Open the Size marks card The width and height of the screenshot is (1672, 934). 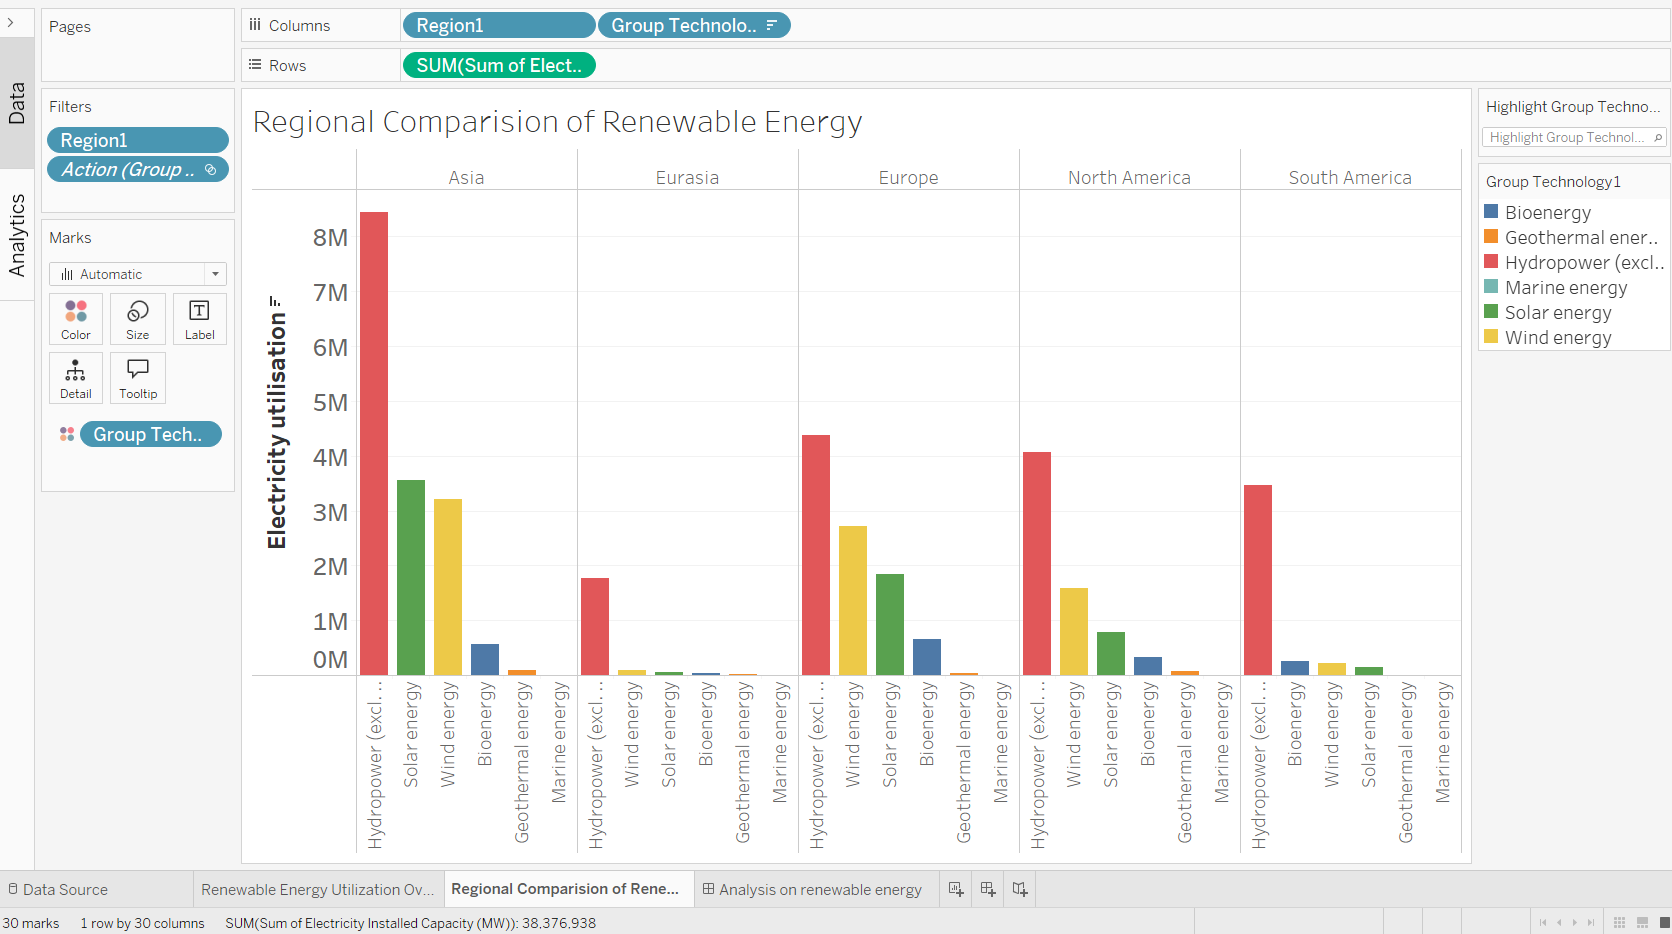[138, 319]
